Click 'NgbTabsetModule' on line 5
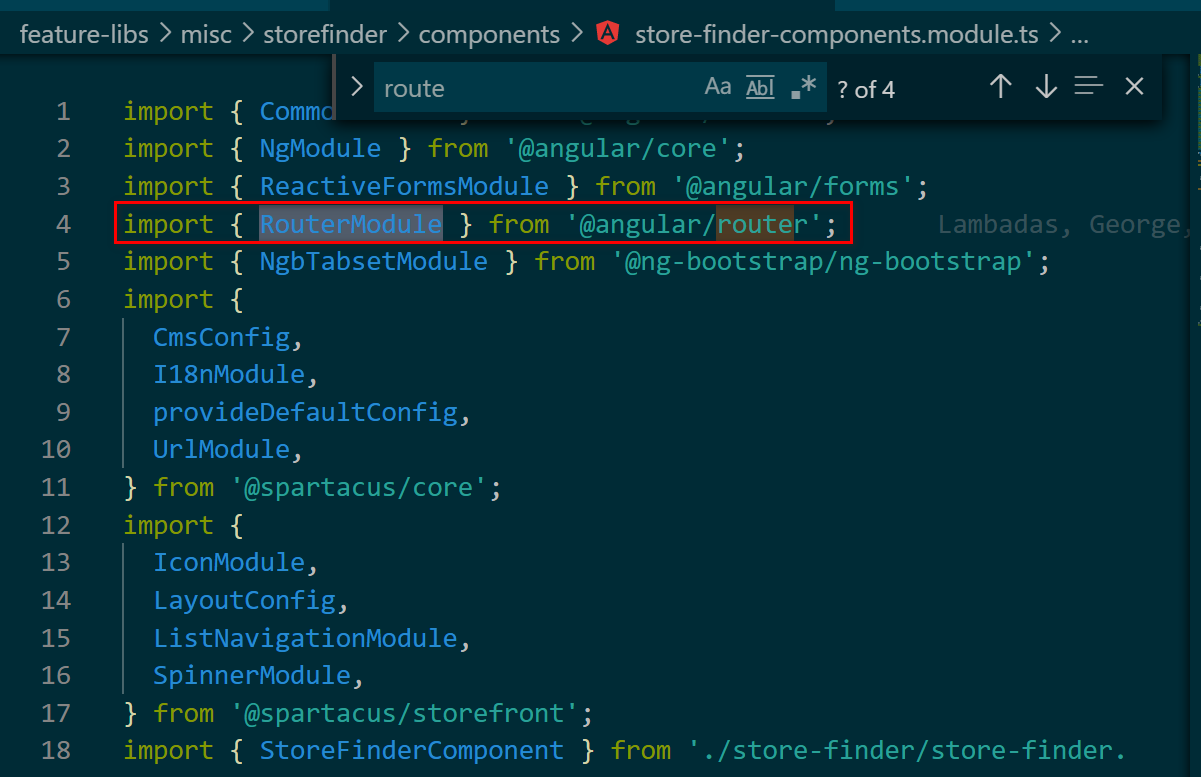The width and height of the screenshot is (1201, 777). pyautogui.click(x=374, y=262)
